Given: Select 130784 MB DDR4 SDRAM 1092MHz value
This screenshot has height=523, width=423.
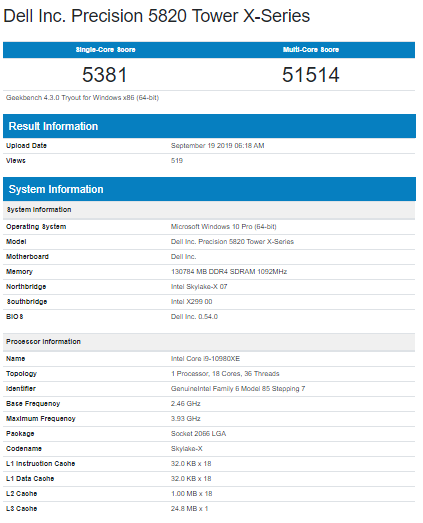Looking at the screenshot, I should [x=229, y=272].
